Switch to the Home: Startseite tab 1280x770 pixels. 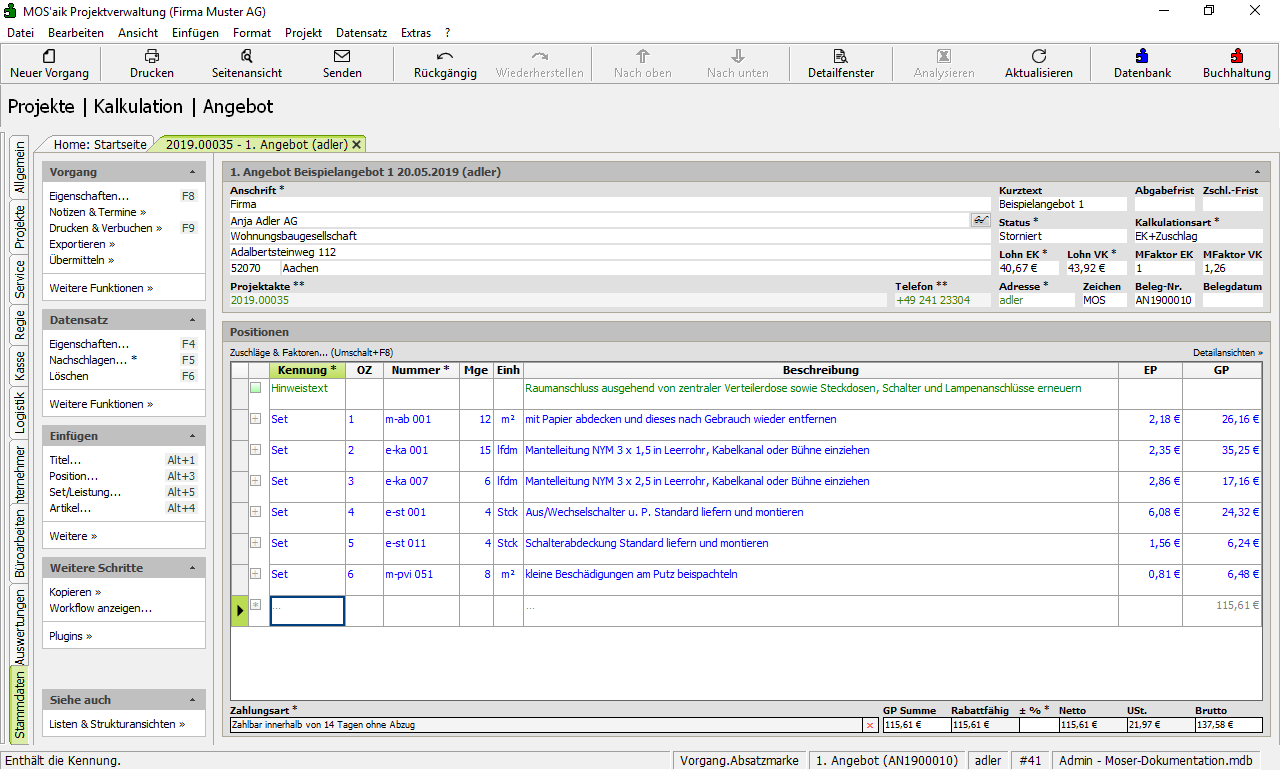click(101, 144)
